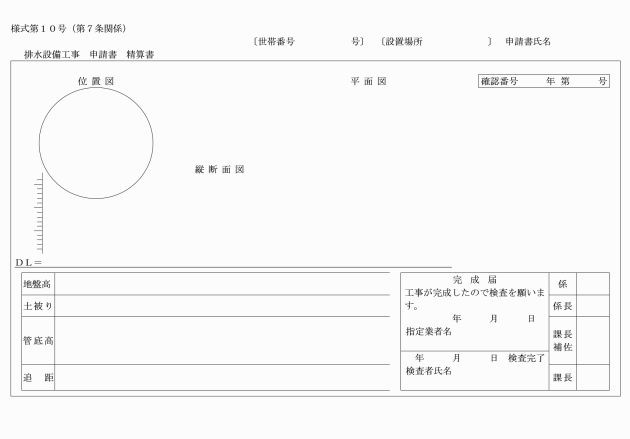630x439 pixels.
Task: Click the '申請書氏名' text
Action: pos(528,41)
